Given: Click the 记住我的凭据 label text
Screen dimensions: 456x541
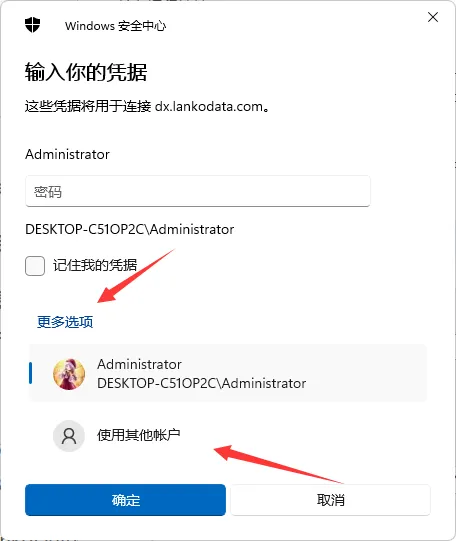Looking at the screenshot, I should [95, 265].
